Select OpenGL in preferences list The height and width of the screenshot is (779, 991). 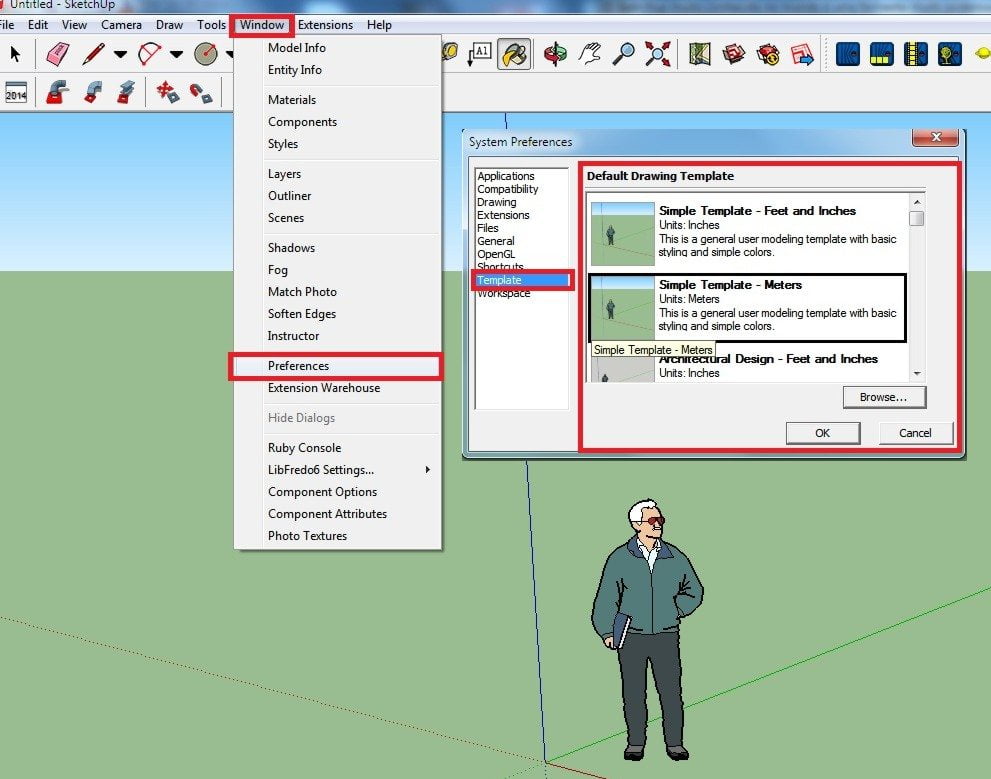click(496, 253)
